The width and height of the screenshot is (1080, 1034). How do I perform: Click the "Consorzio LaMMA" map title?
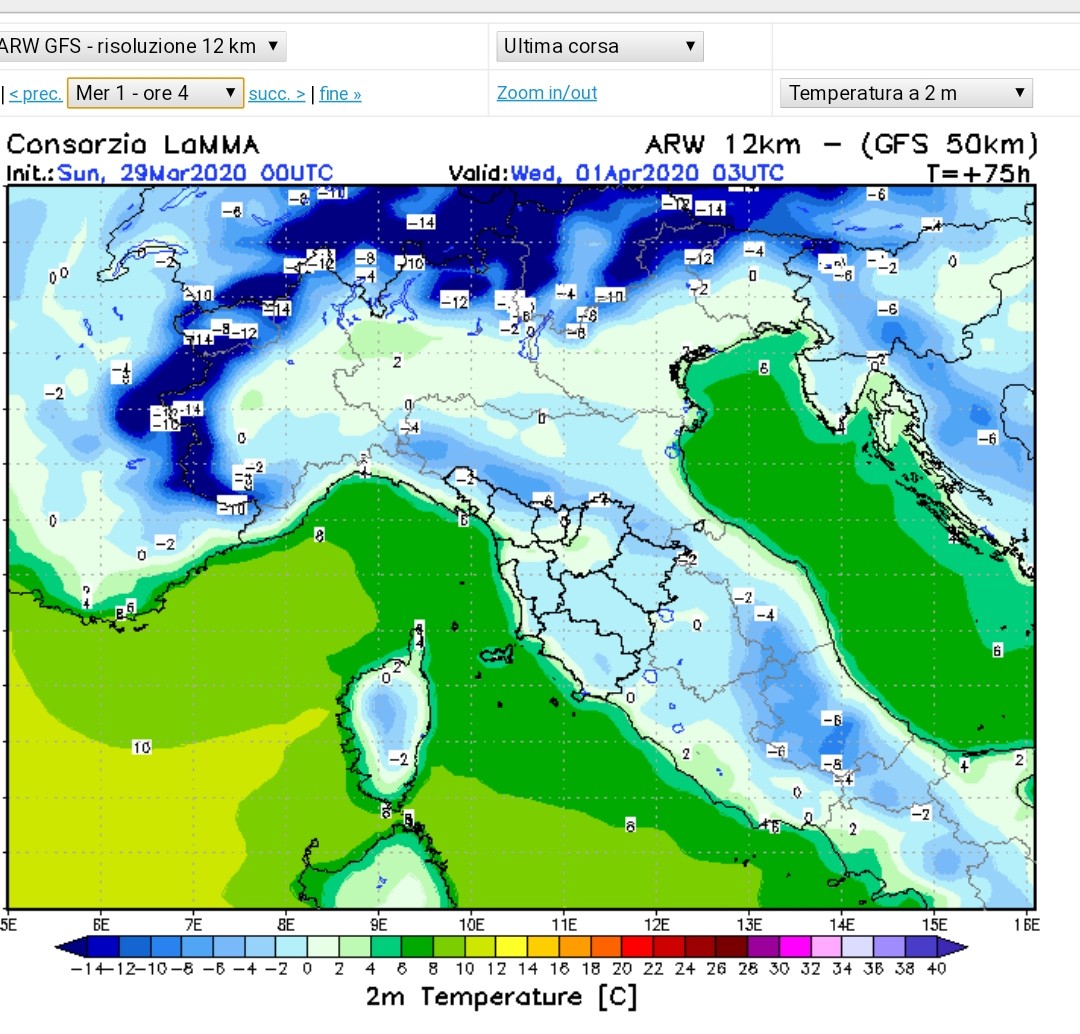coord(133,146)
